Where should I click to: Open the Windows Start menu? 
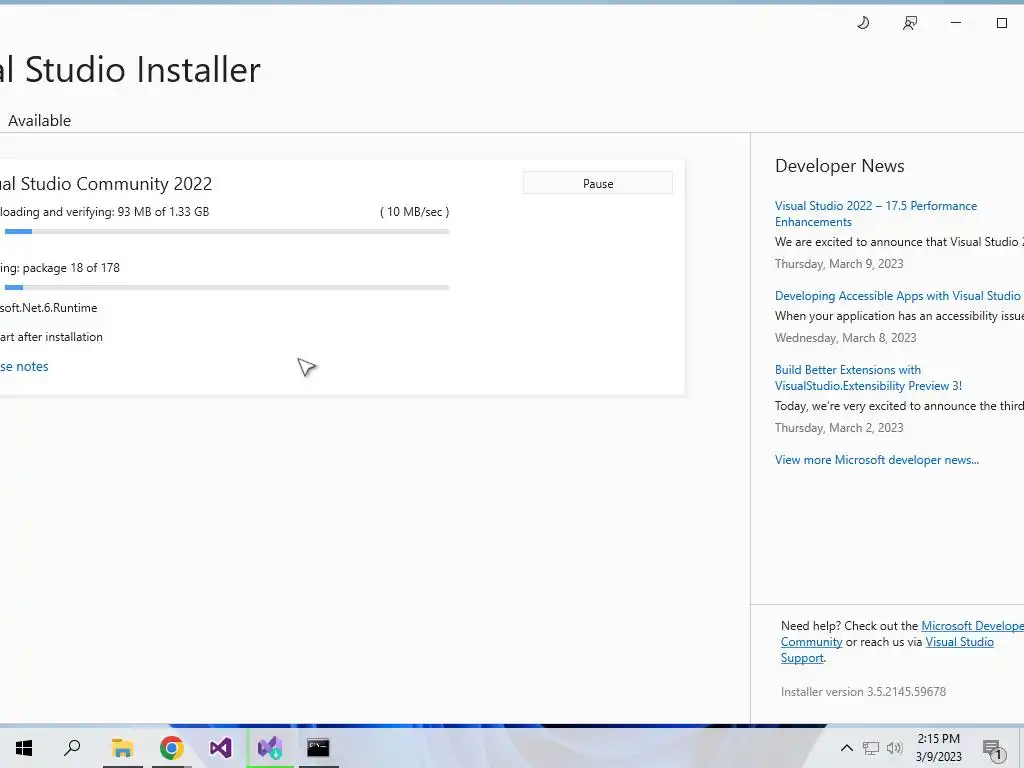(24, 748)
